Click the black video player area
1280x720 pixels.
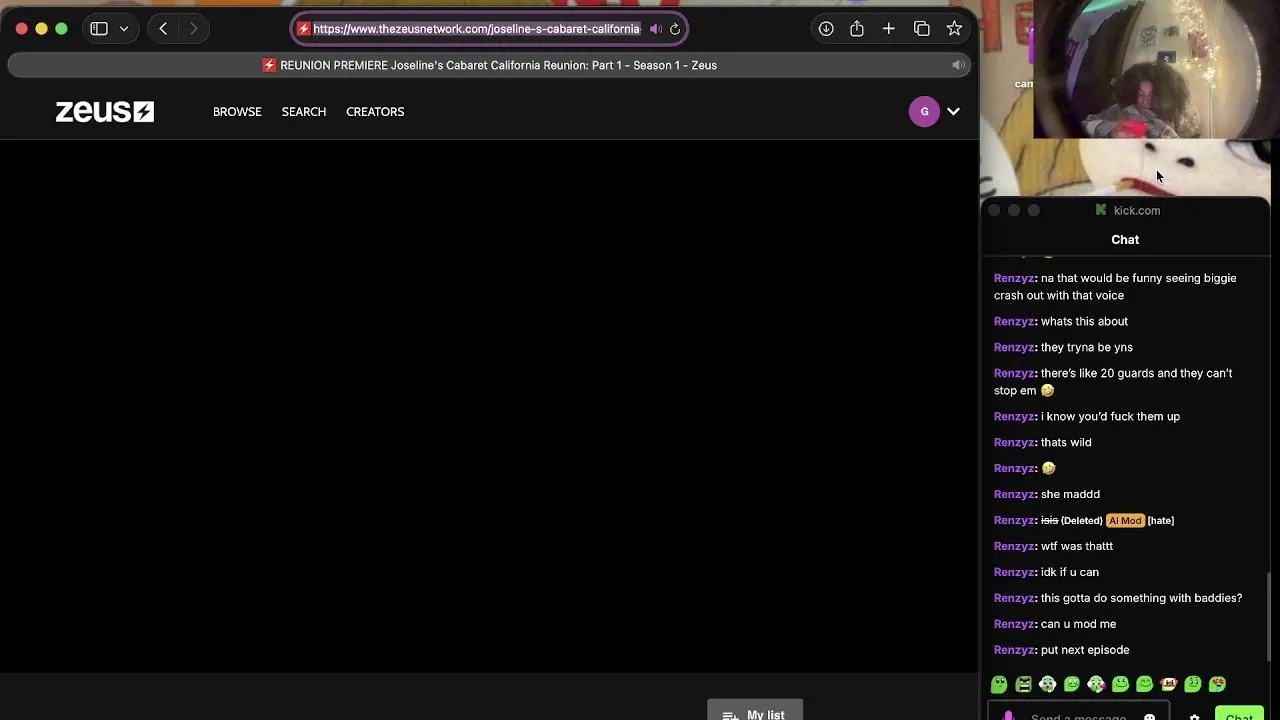(489, 406)
